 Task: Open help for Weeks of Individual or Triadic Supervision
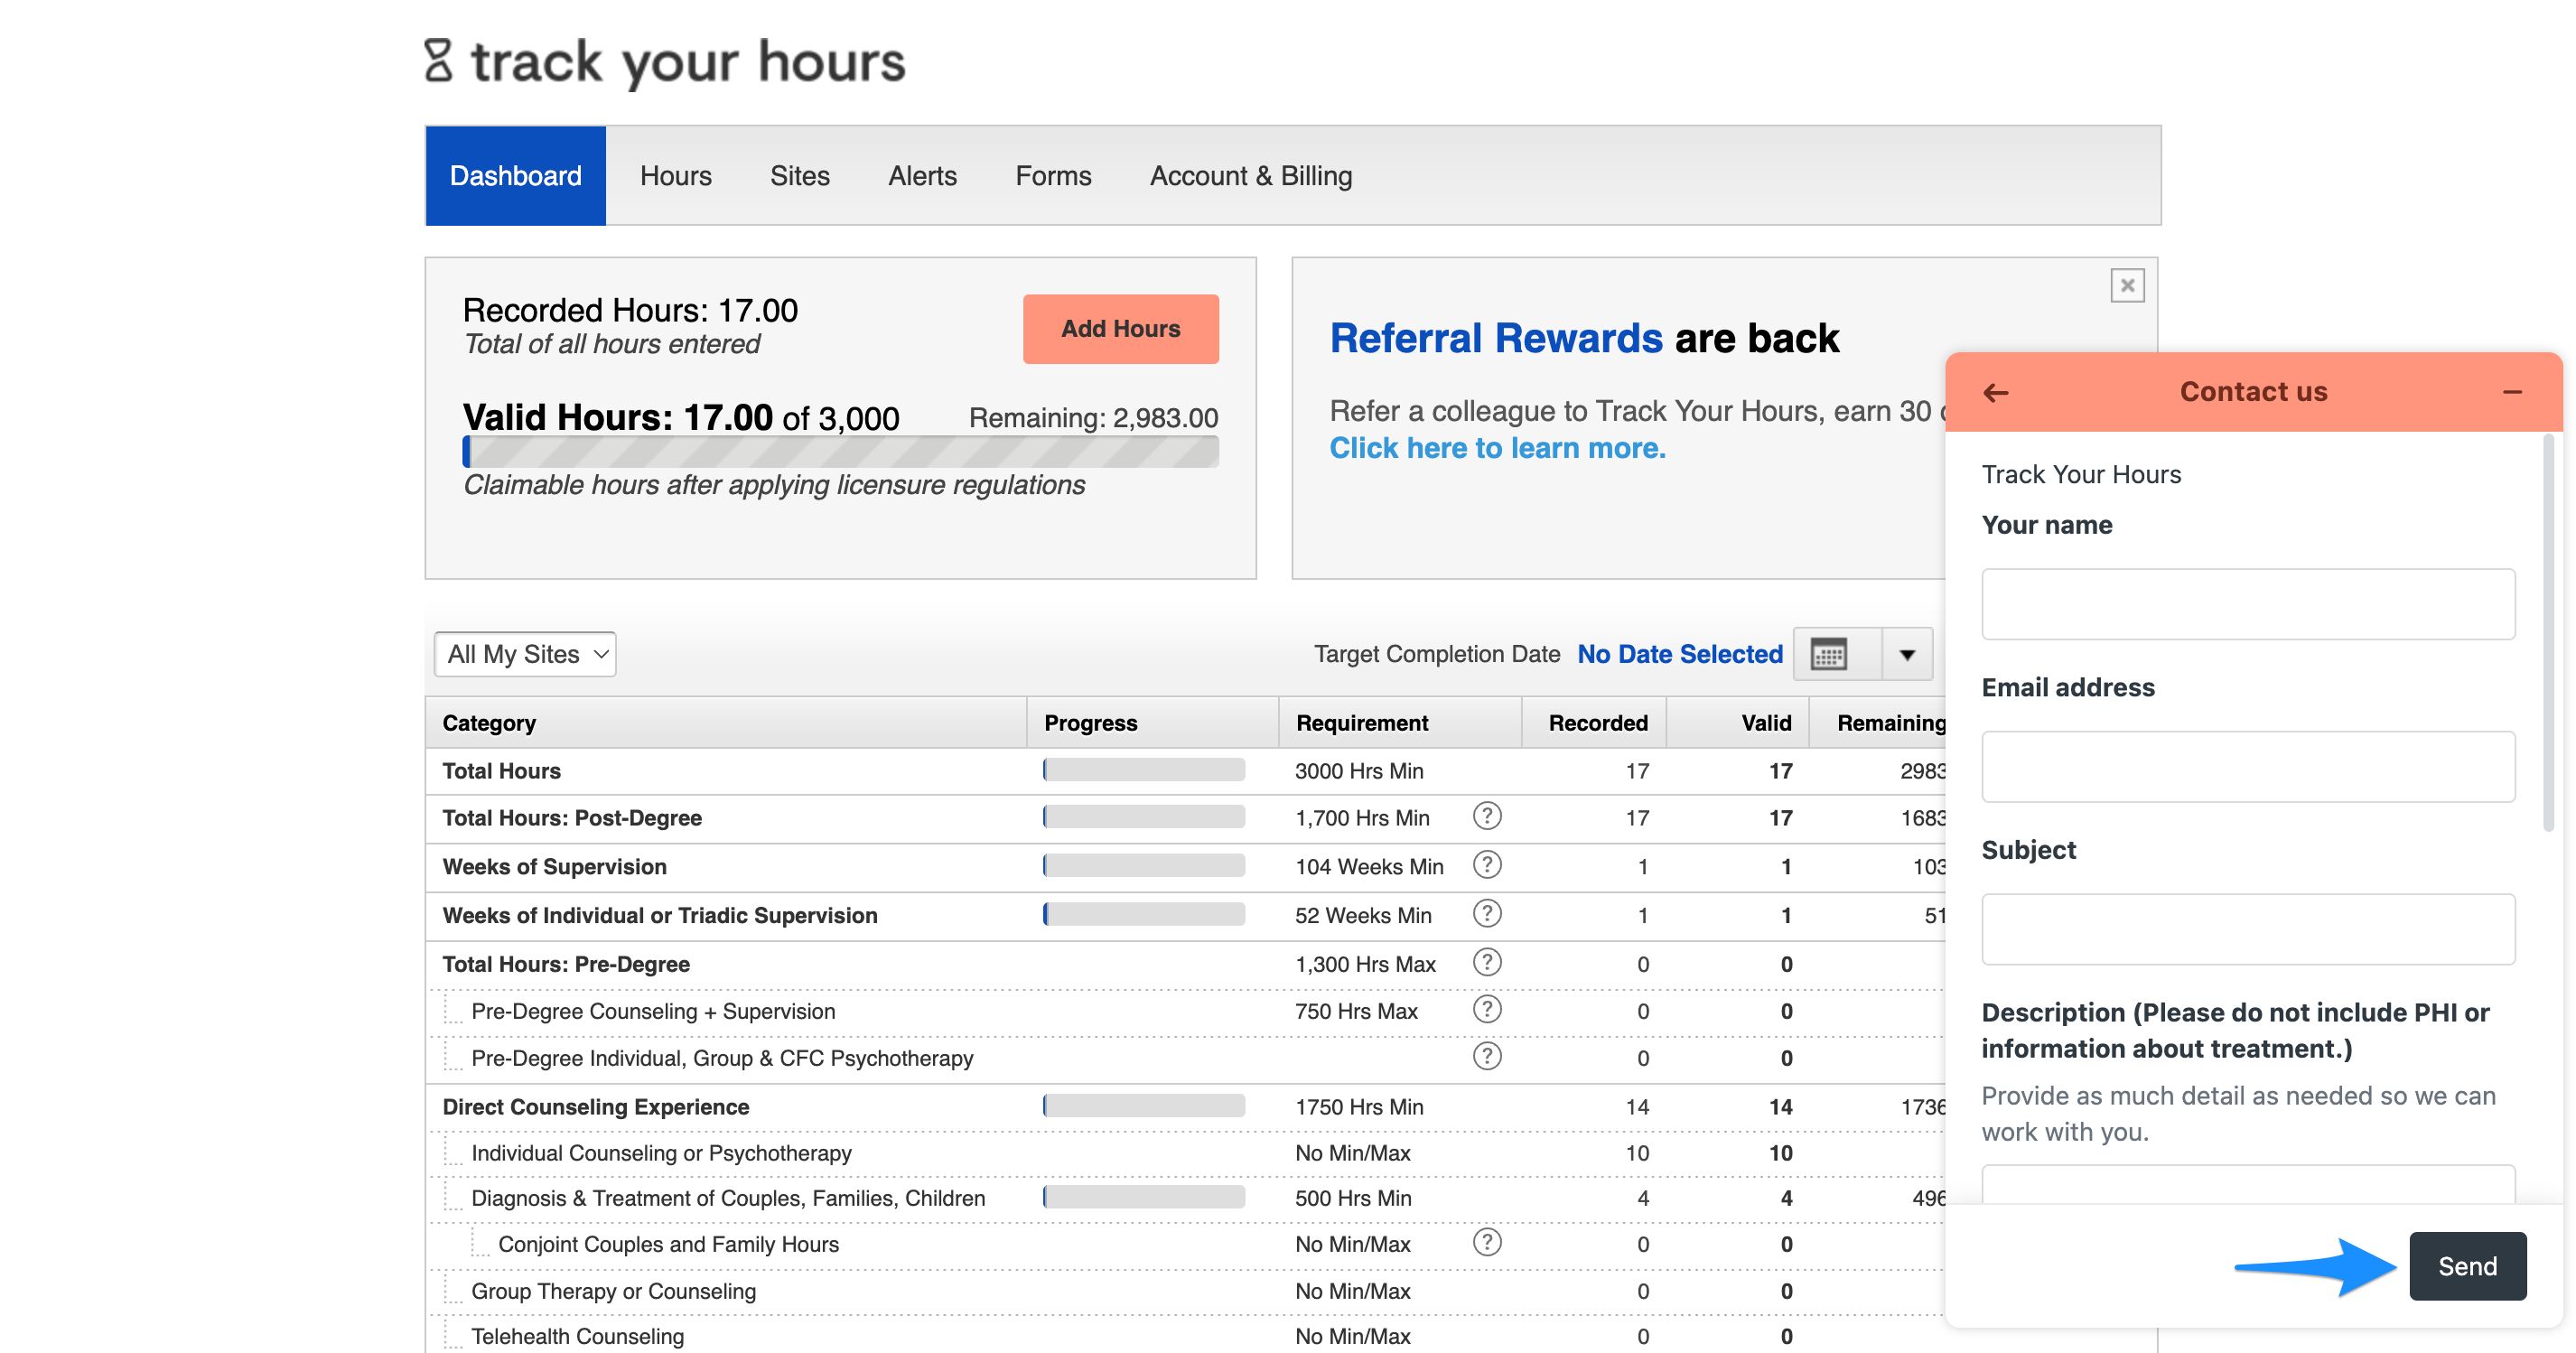coord(1487,913)
